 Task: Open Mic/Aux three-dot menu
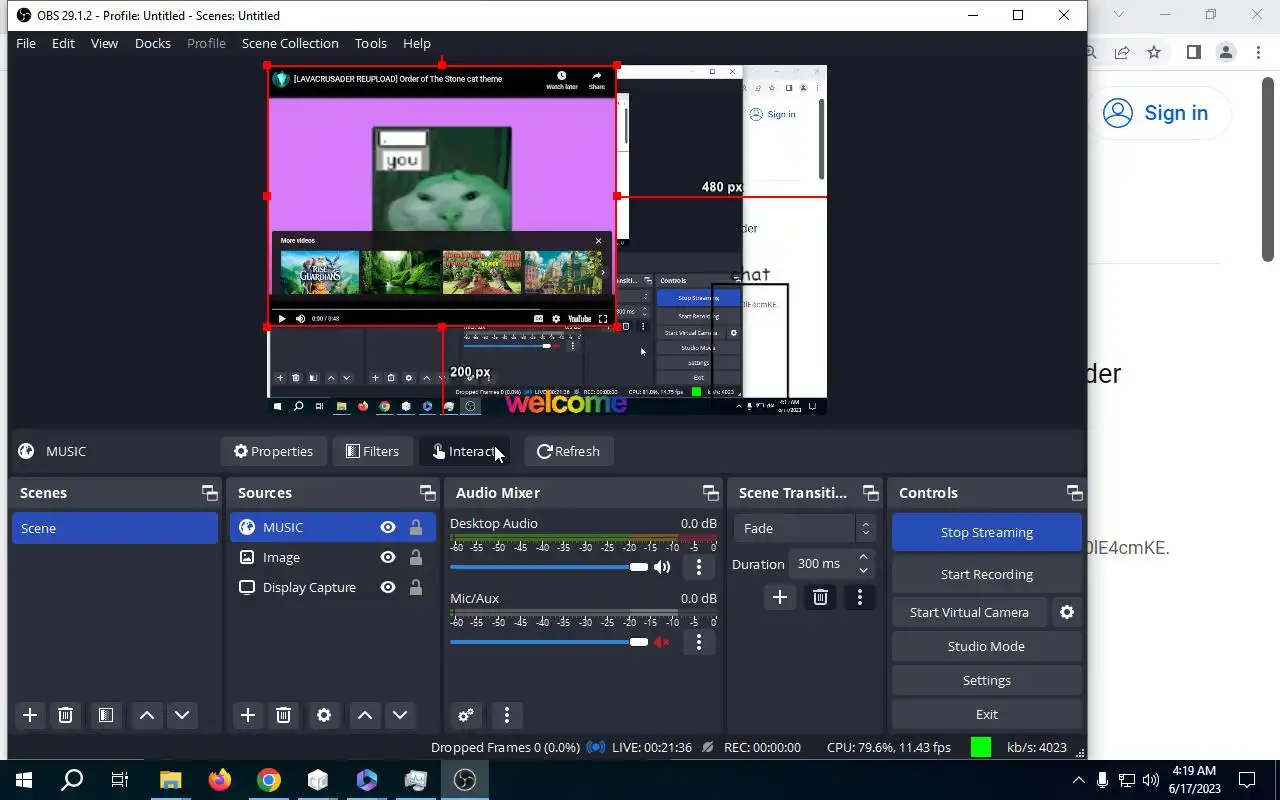coord(699,642)
